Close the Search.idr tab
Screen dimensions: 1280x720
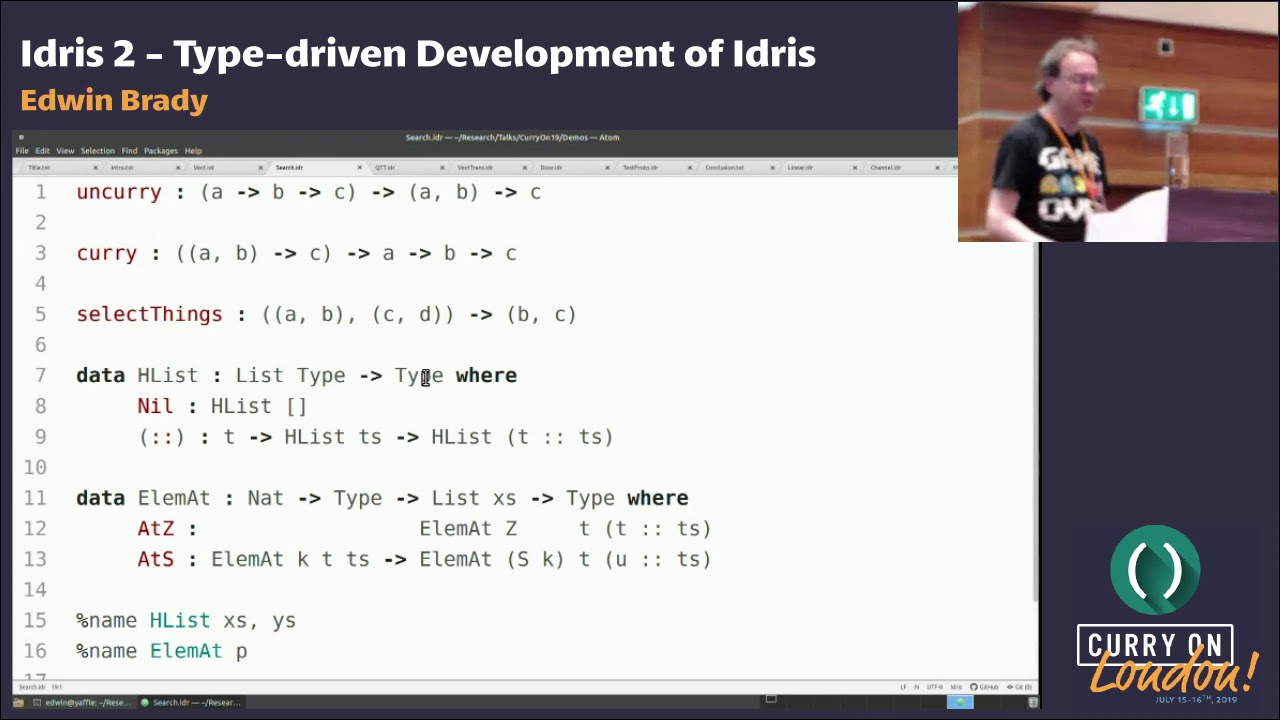pos(359,167)
